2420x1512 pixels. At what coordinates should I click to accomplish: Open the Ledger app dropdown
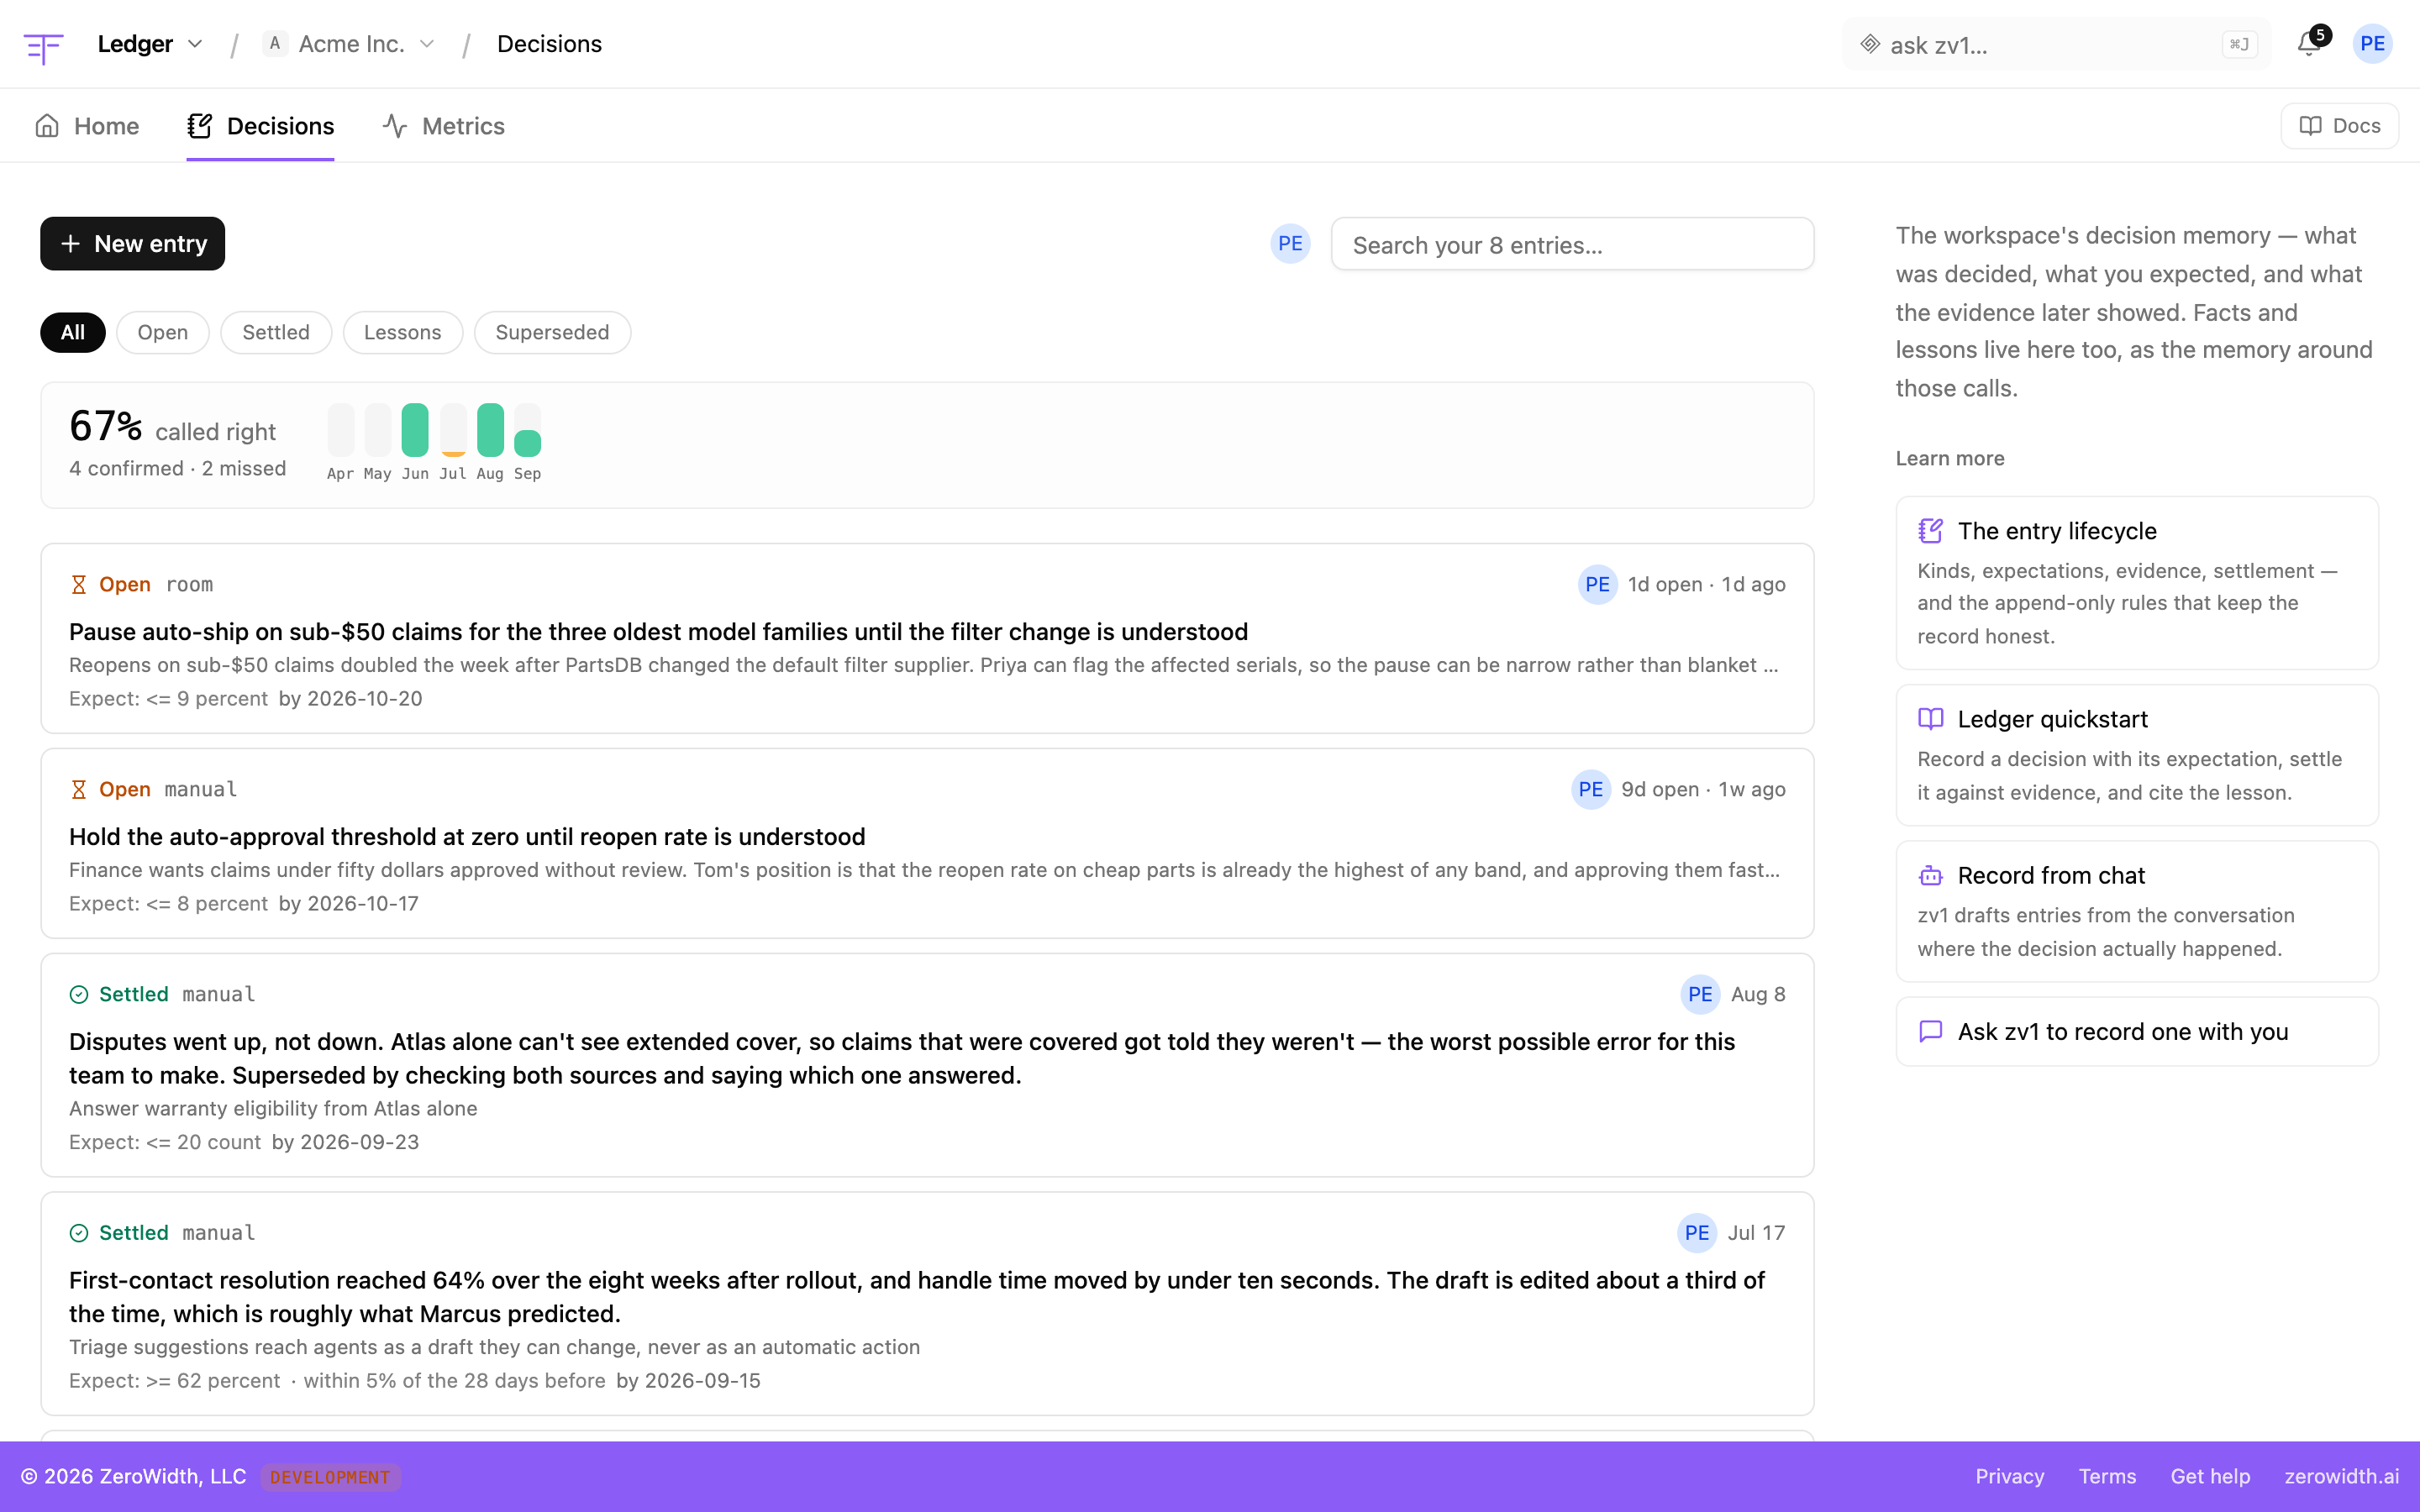click(x=150, y=44)
